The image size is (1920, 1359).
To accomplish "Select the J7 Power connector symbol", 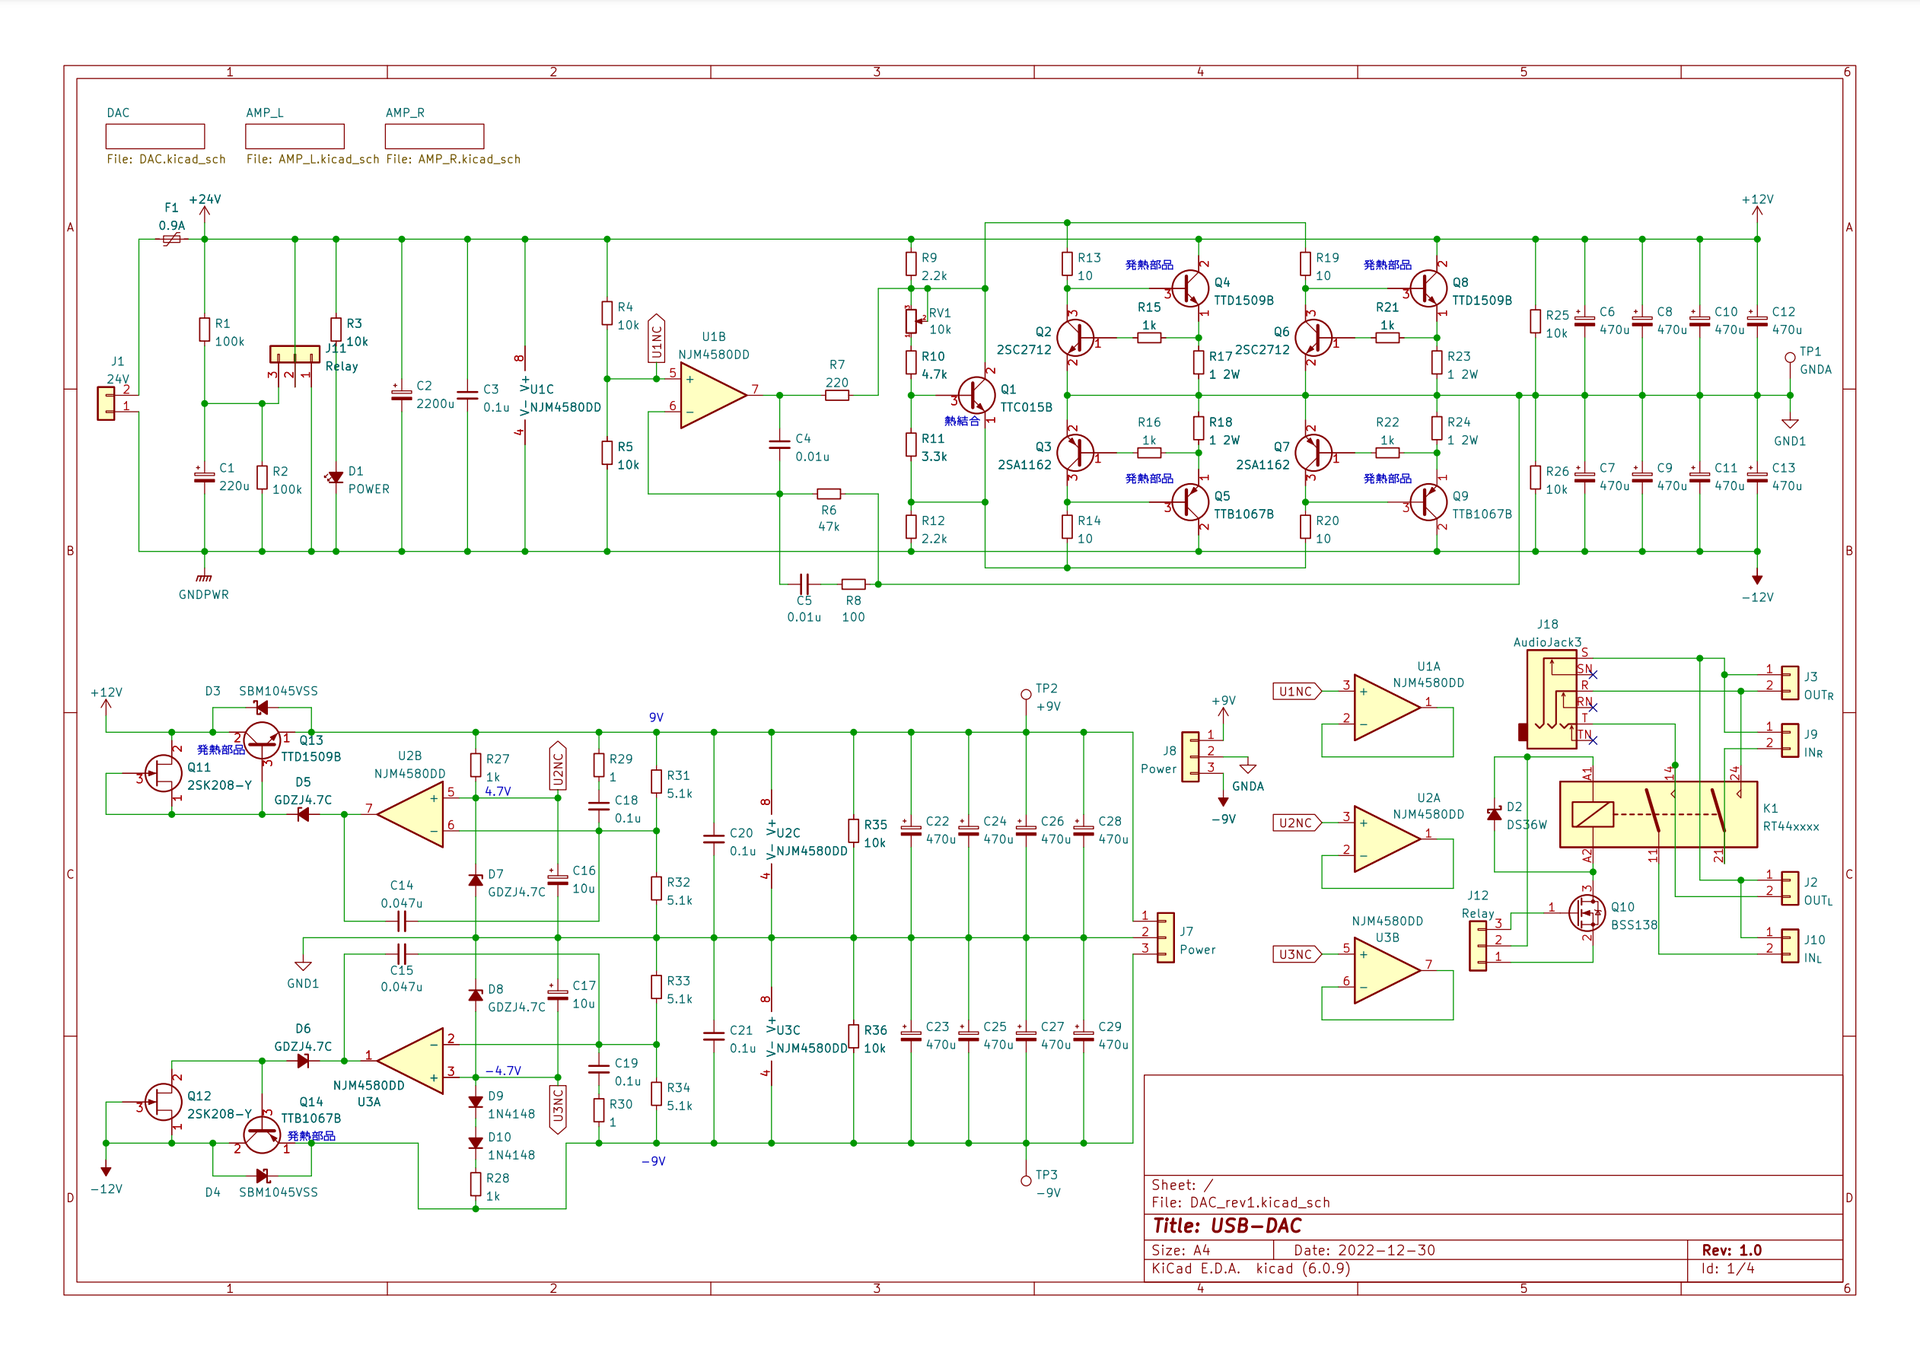I will [x=1165, y=937].
